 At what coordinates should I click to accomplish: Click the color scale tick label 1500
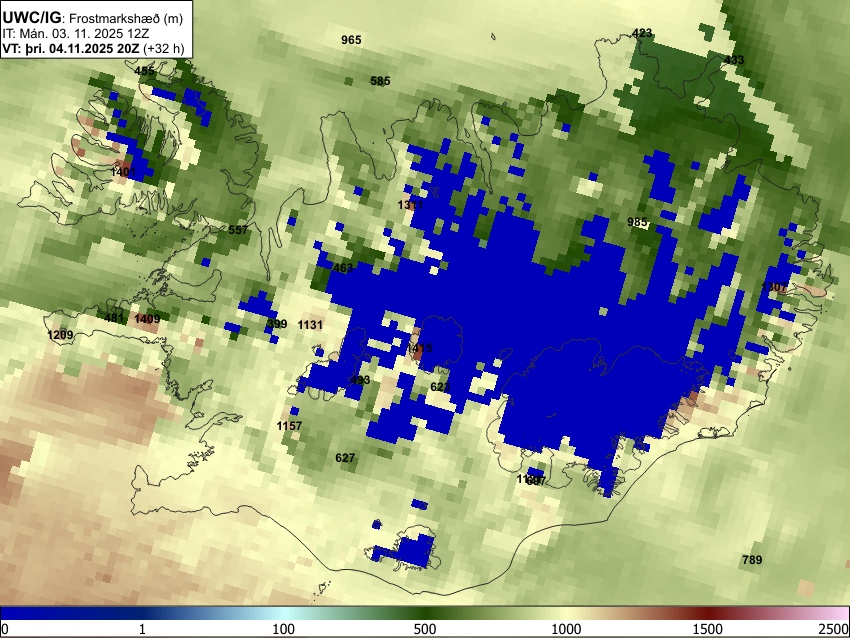coord(707,629)
